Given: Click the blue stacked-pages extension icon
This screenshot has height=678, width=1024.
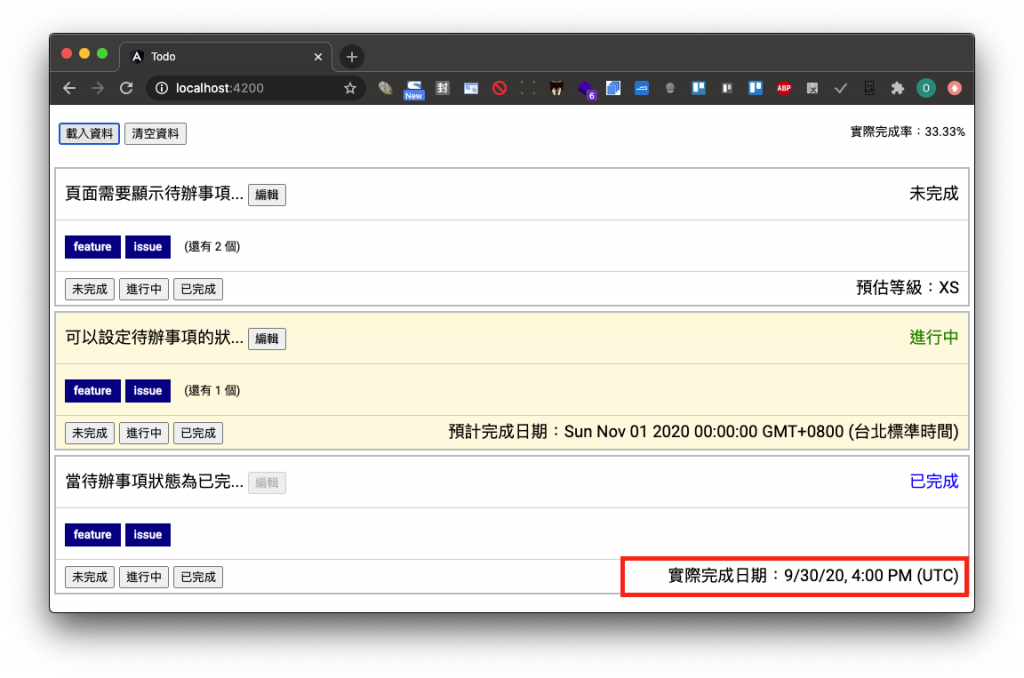Looking at the screenshot, I should coord(613,88).
